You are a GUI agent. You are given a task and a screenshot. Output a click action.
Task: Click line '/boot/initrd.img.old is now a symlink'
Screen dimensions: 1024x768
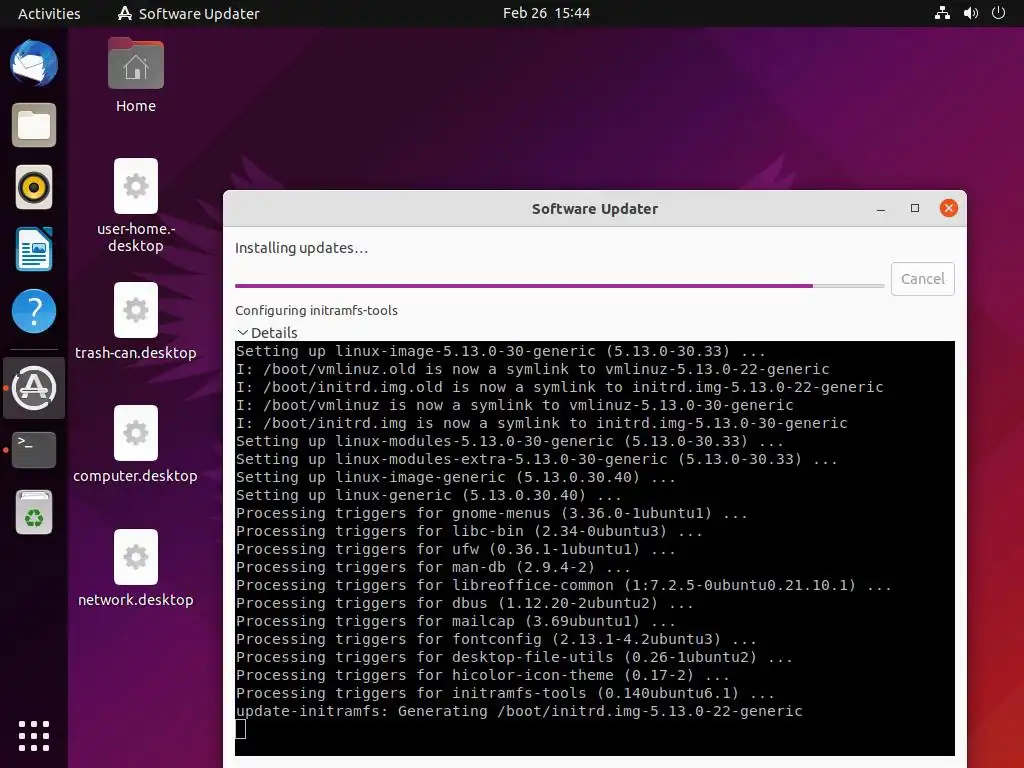[560, 387]
